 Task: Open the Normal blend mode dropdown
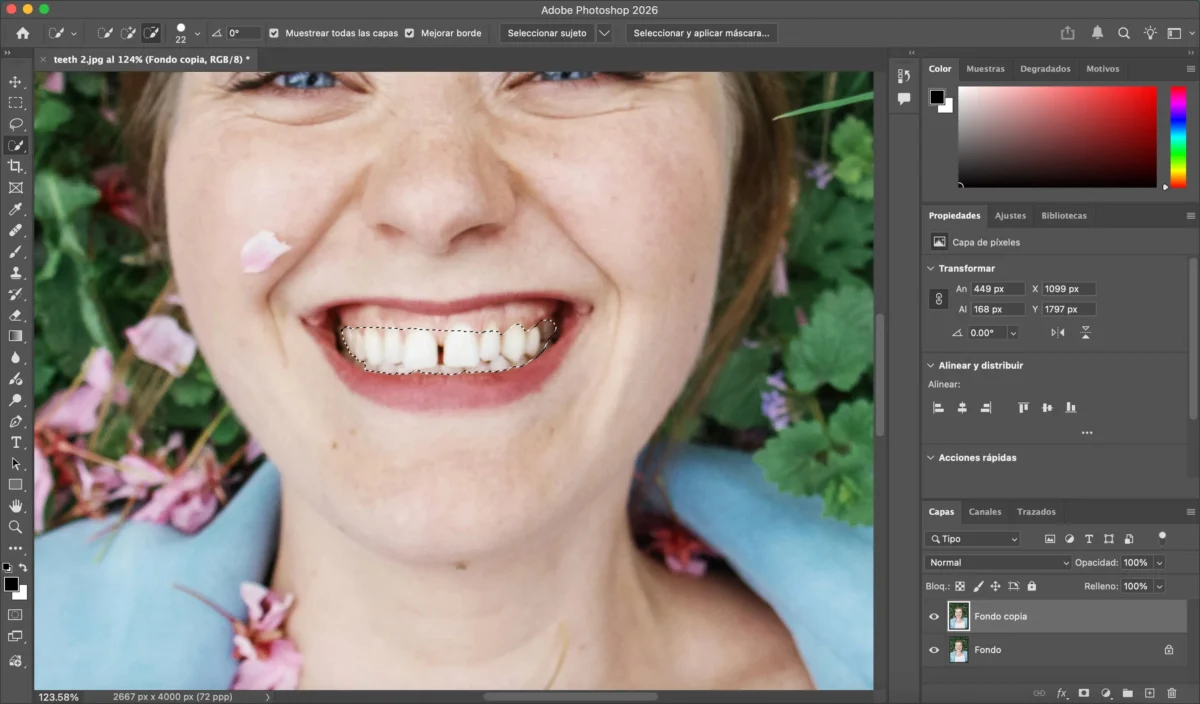[998, 563]
